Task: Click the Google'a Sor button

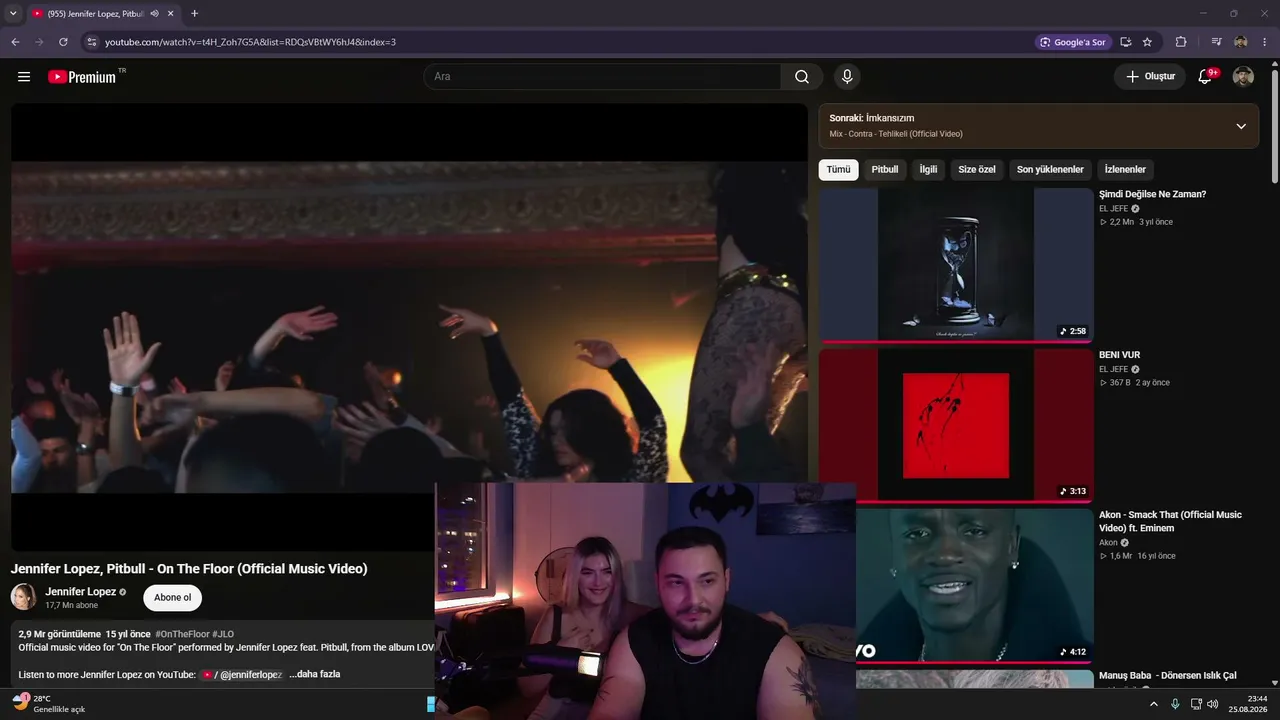Action: pyautogui.click(x=1072, y=42)
